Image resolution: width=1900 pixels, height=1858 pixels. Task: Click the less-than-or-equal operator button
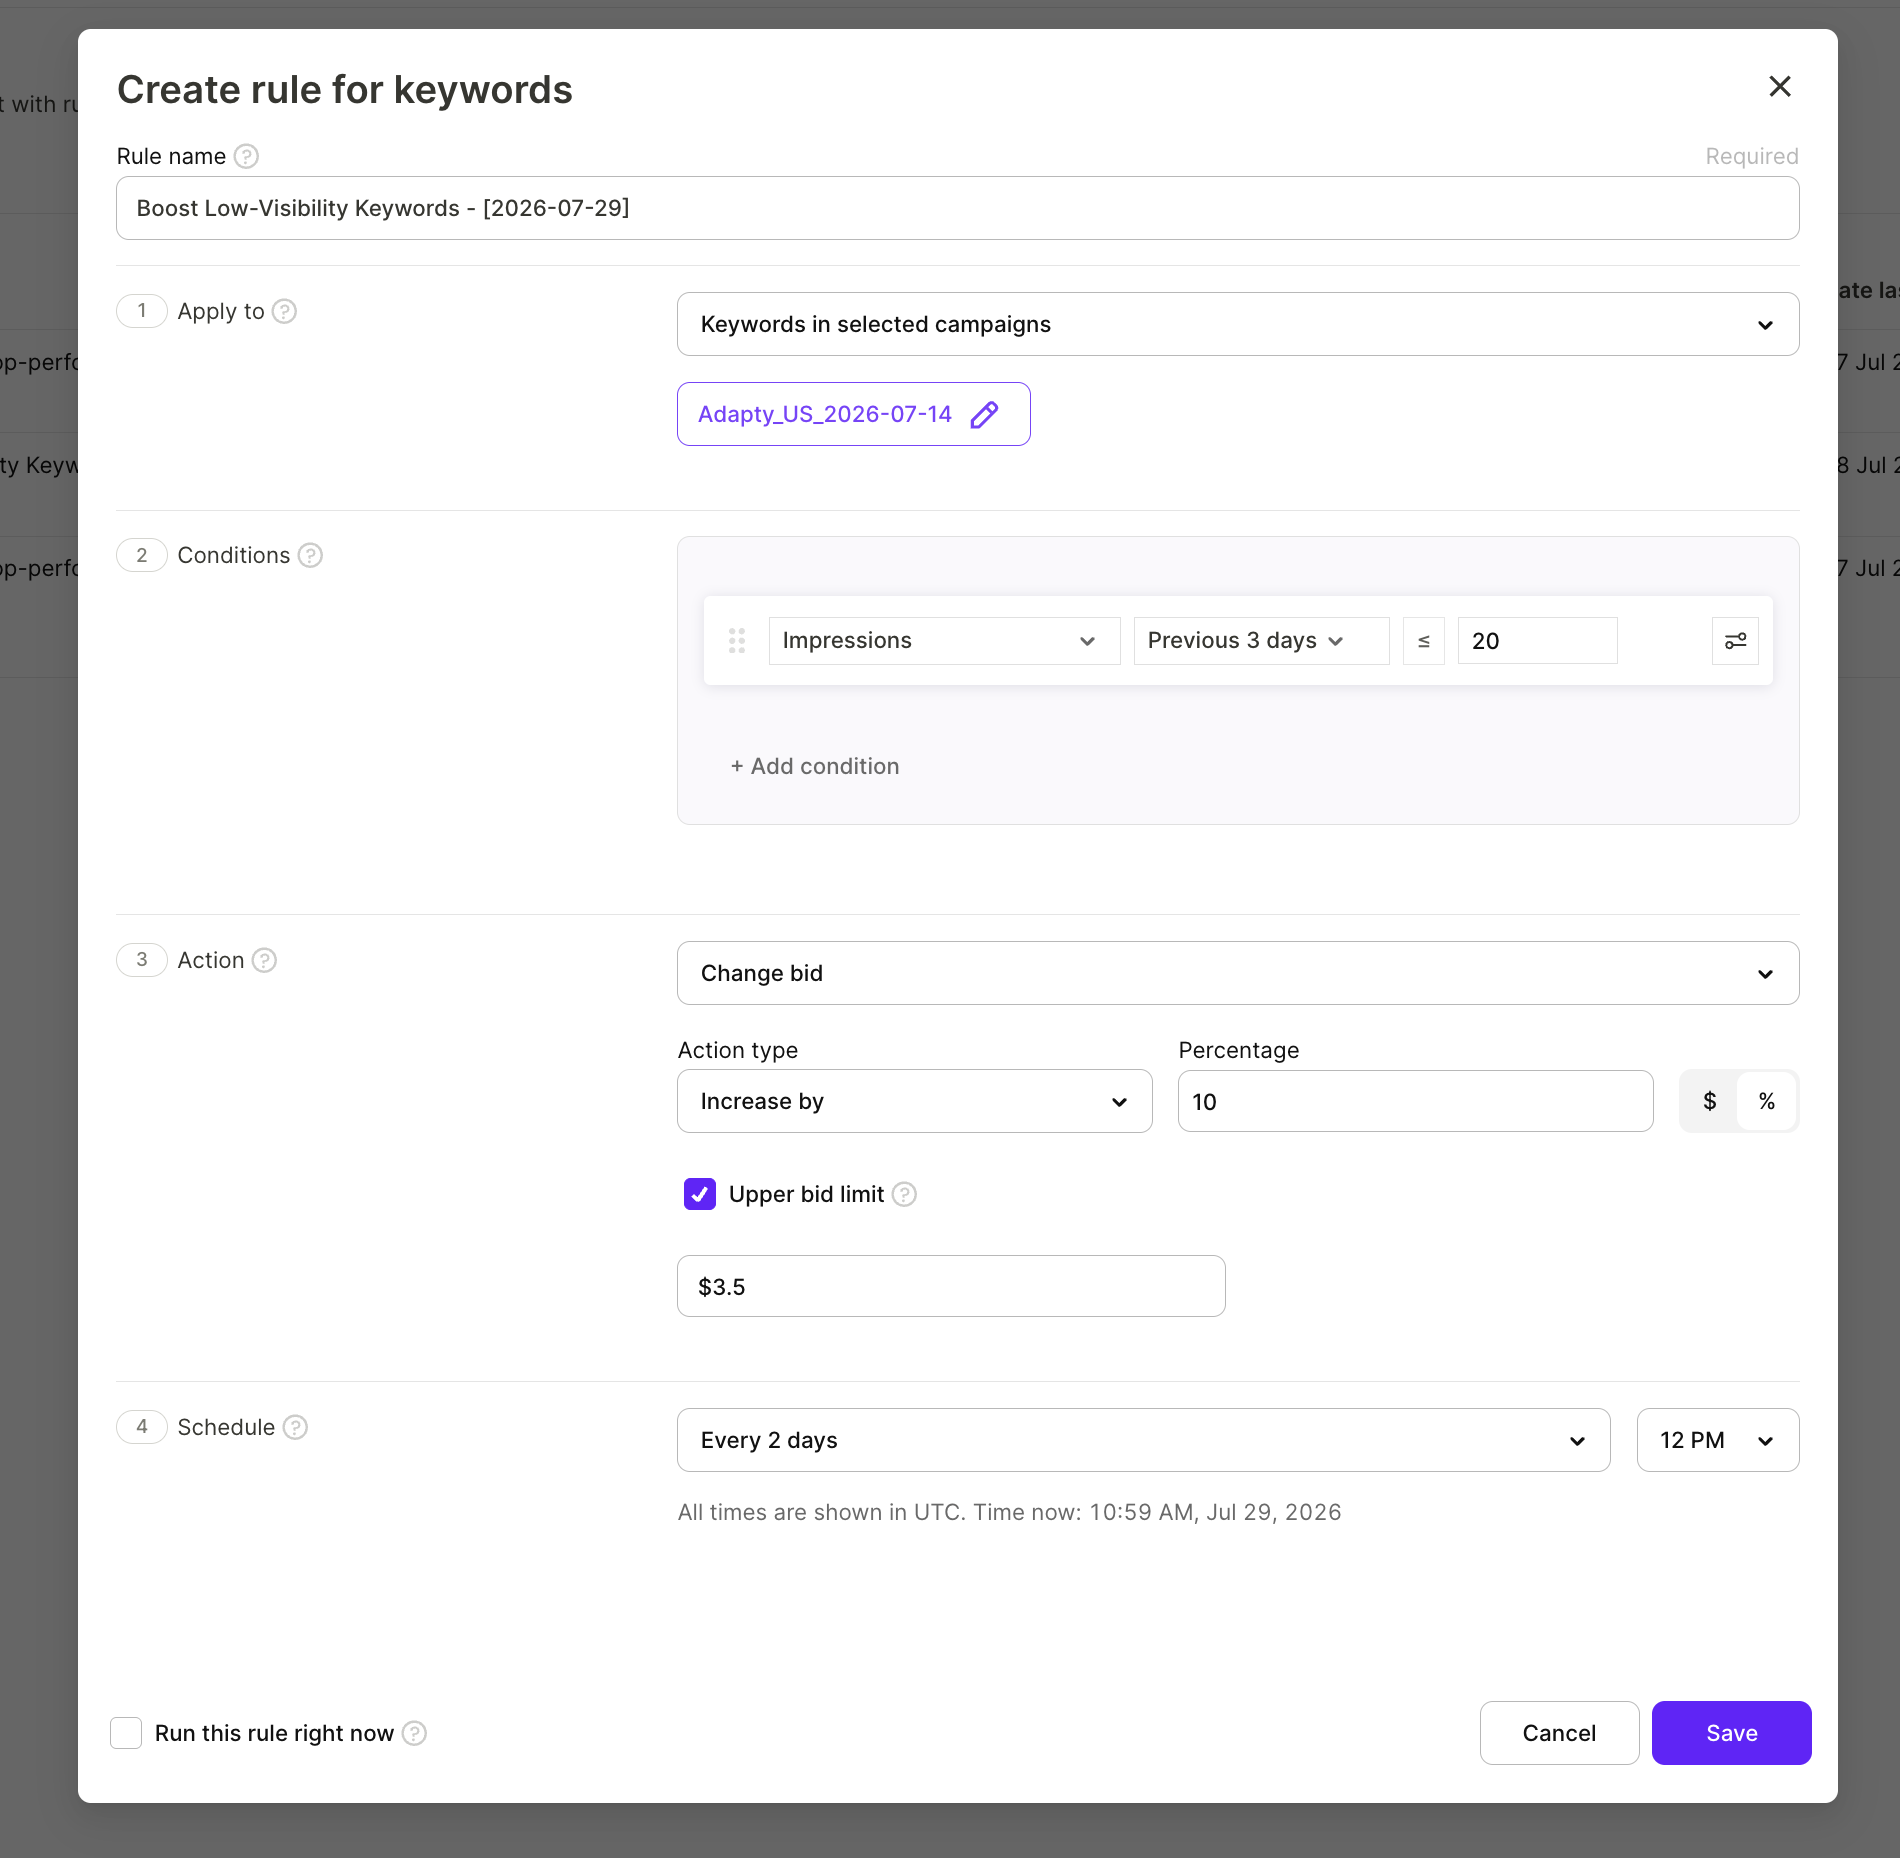pyautogui.click(x=1423, y=641)
